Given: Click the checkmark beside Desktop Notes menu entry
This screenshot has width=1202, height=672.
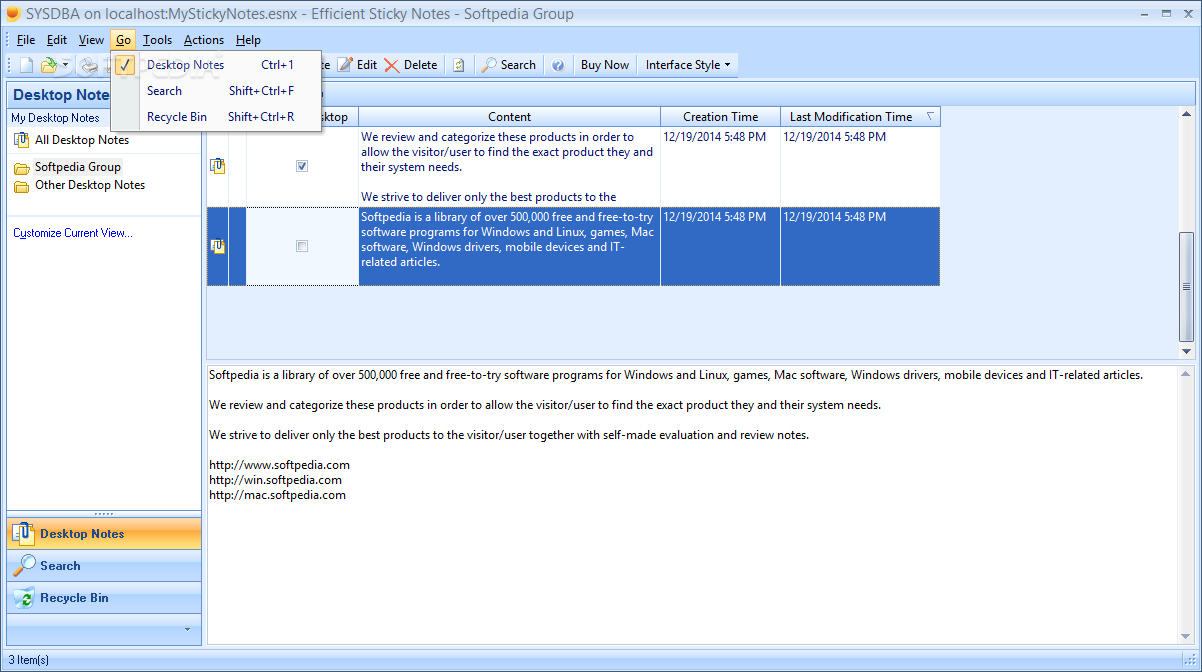Looking at the screenshot, I should pos(125,65).
